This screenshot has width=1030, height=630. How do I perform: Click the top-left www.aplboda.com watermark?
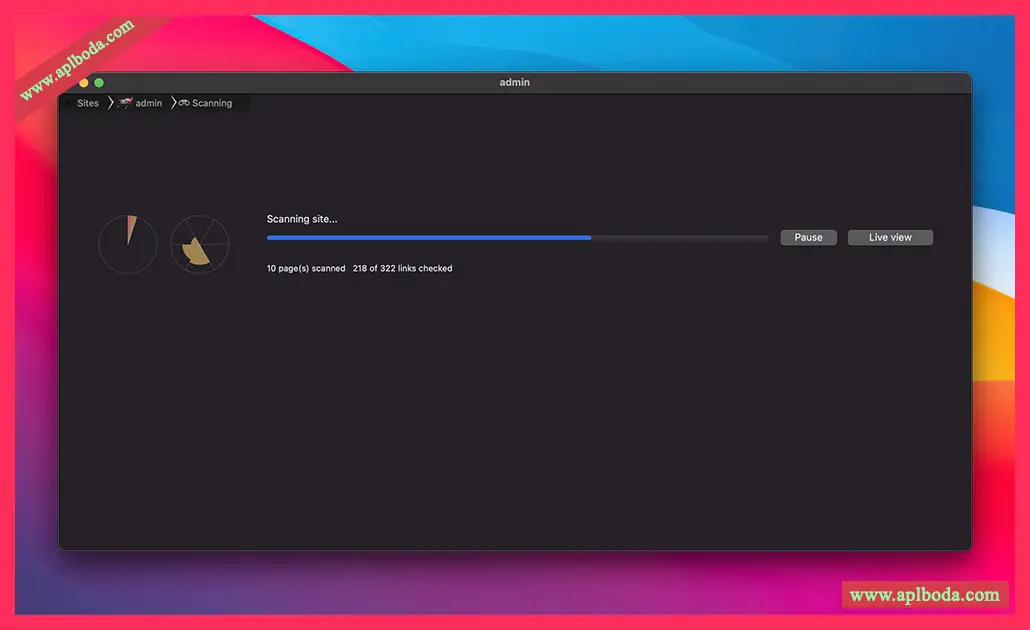(x=77, y=60)
